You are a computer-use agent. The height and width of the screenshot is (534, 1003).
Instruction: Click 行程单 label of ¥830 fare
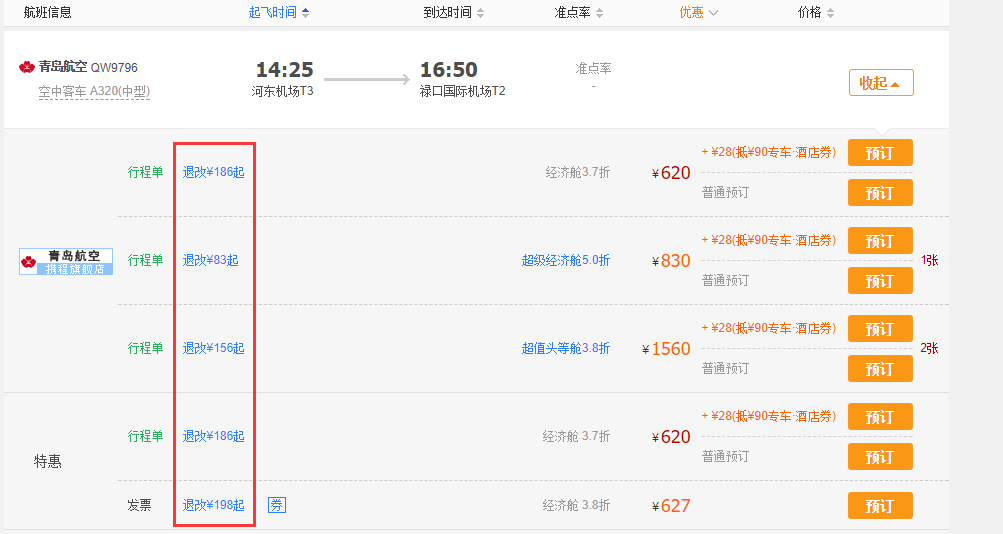pyautogui.click(x=145, y=260)
